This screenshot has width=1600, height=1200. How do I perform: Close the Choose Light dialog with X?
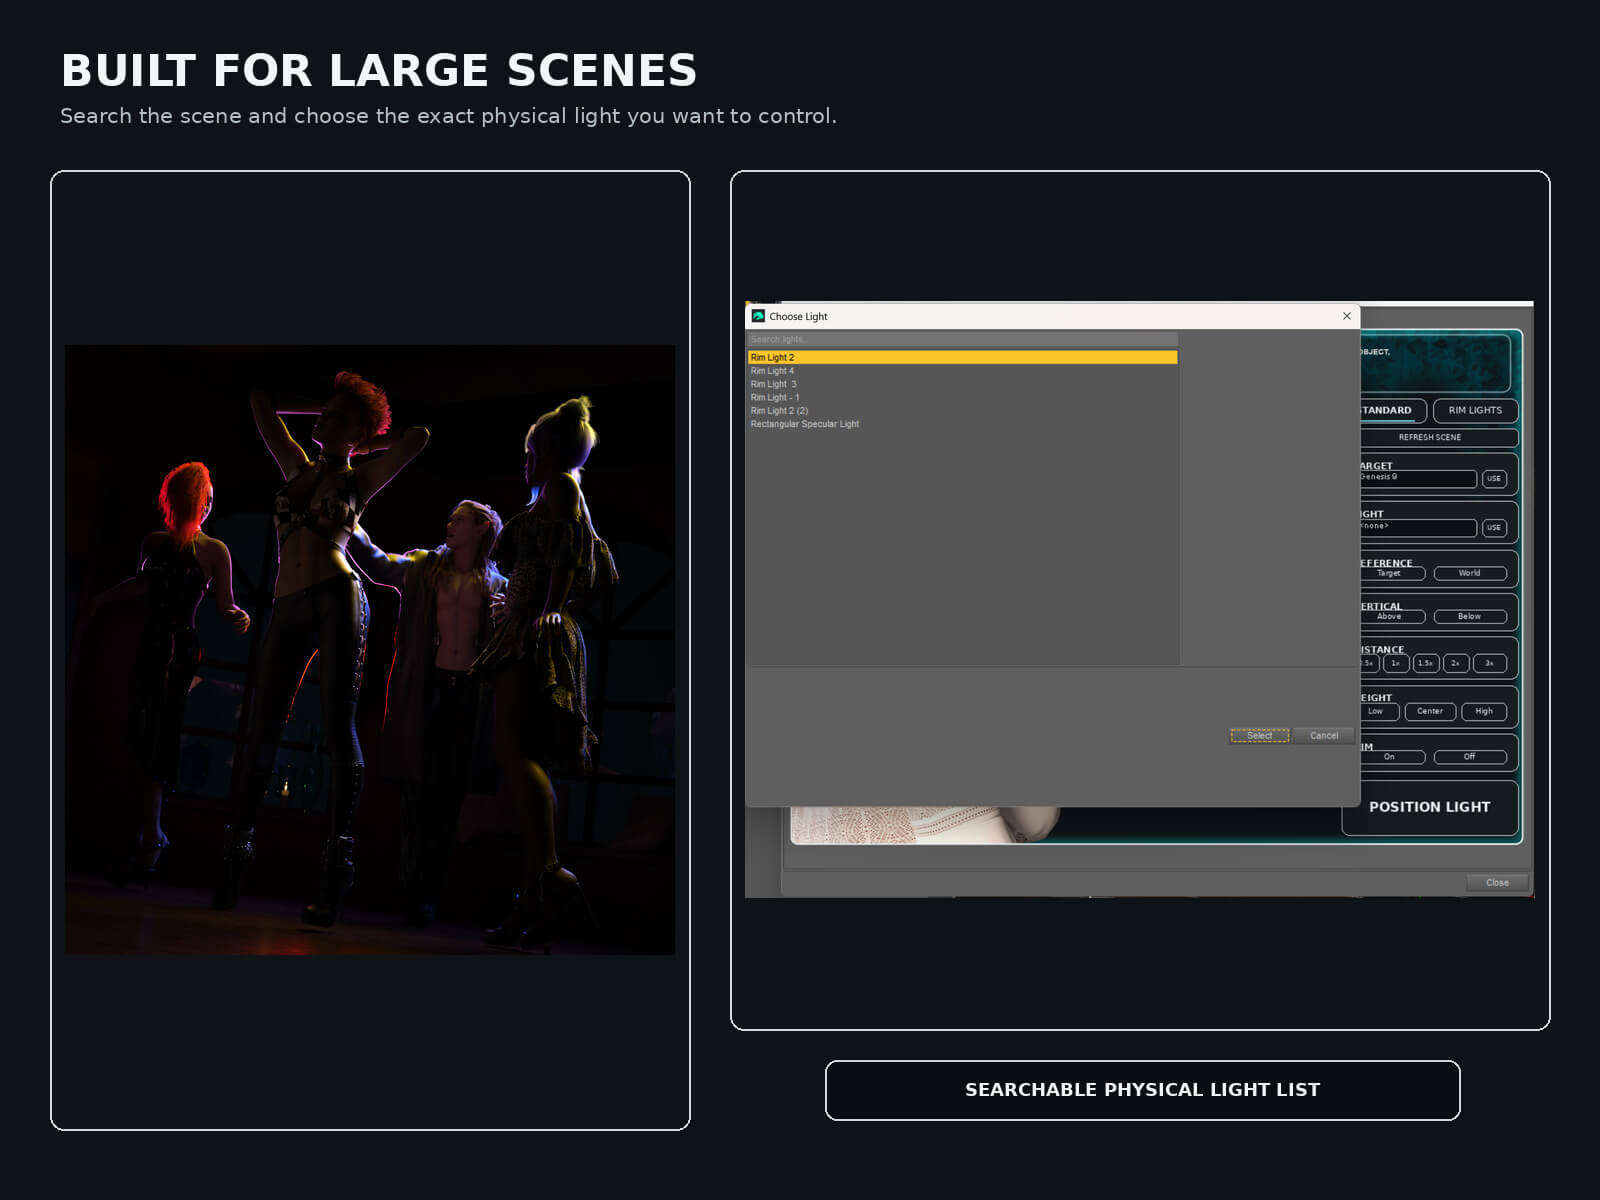pos(1346,316)
